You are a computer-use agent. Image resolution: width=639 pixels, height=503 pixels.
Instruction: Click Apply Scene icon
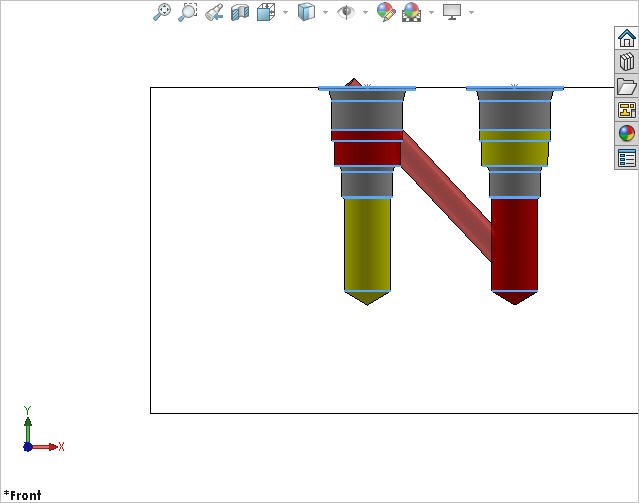click(411, 12)
